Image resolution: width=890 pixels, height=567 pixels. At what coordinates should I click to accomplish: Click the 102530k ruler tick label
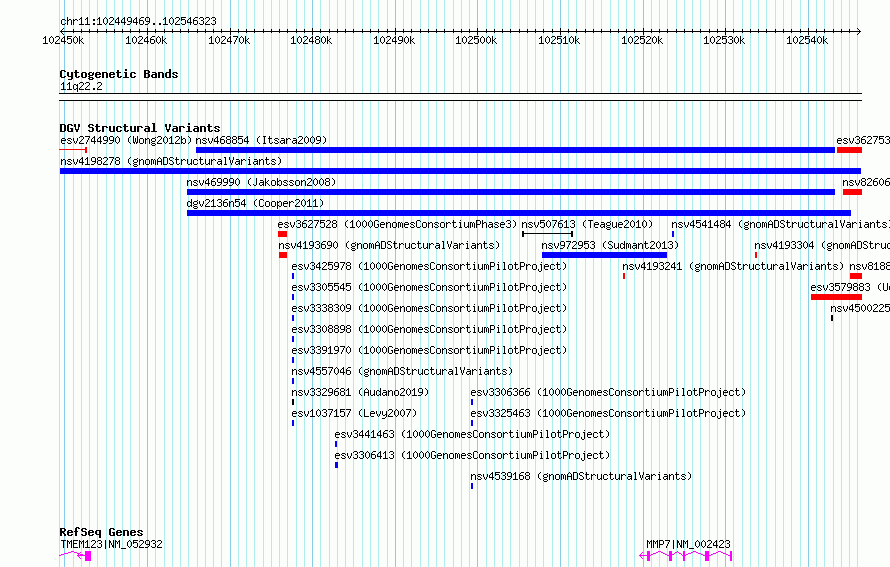tap(724, 40)
